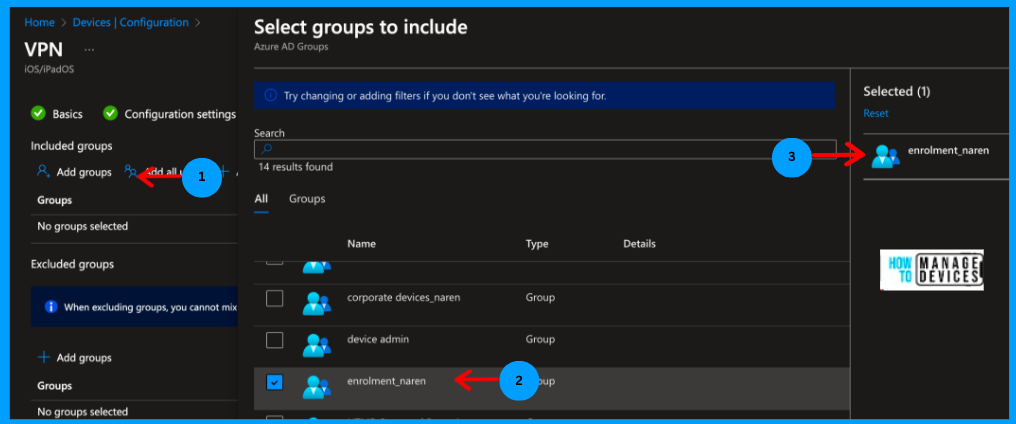
Task: Click the Search groups input field
Action: click(x=546, y=150)
